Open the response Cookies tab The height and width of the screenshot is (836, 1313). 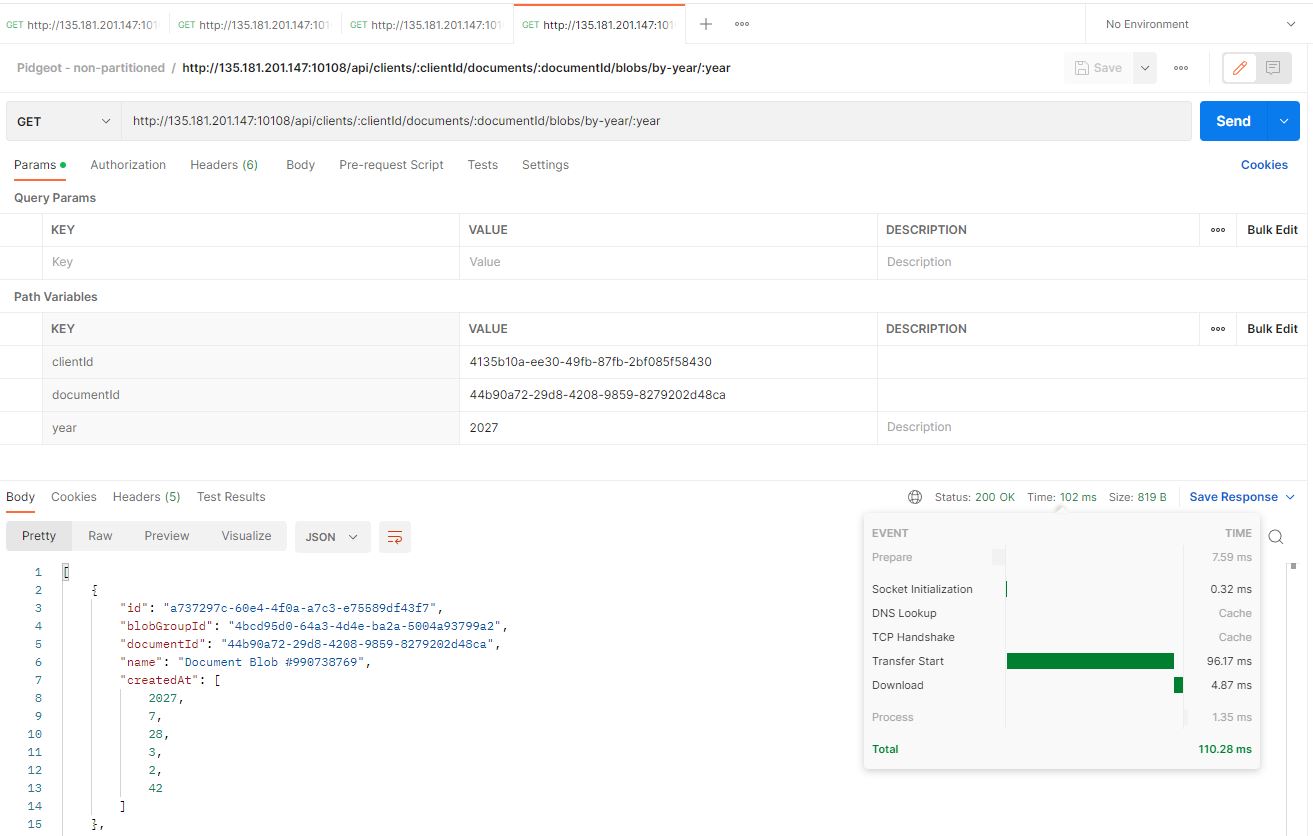point(74,497)
